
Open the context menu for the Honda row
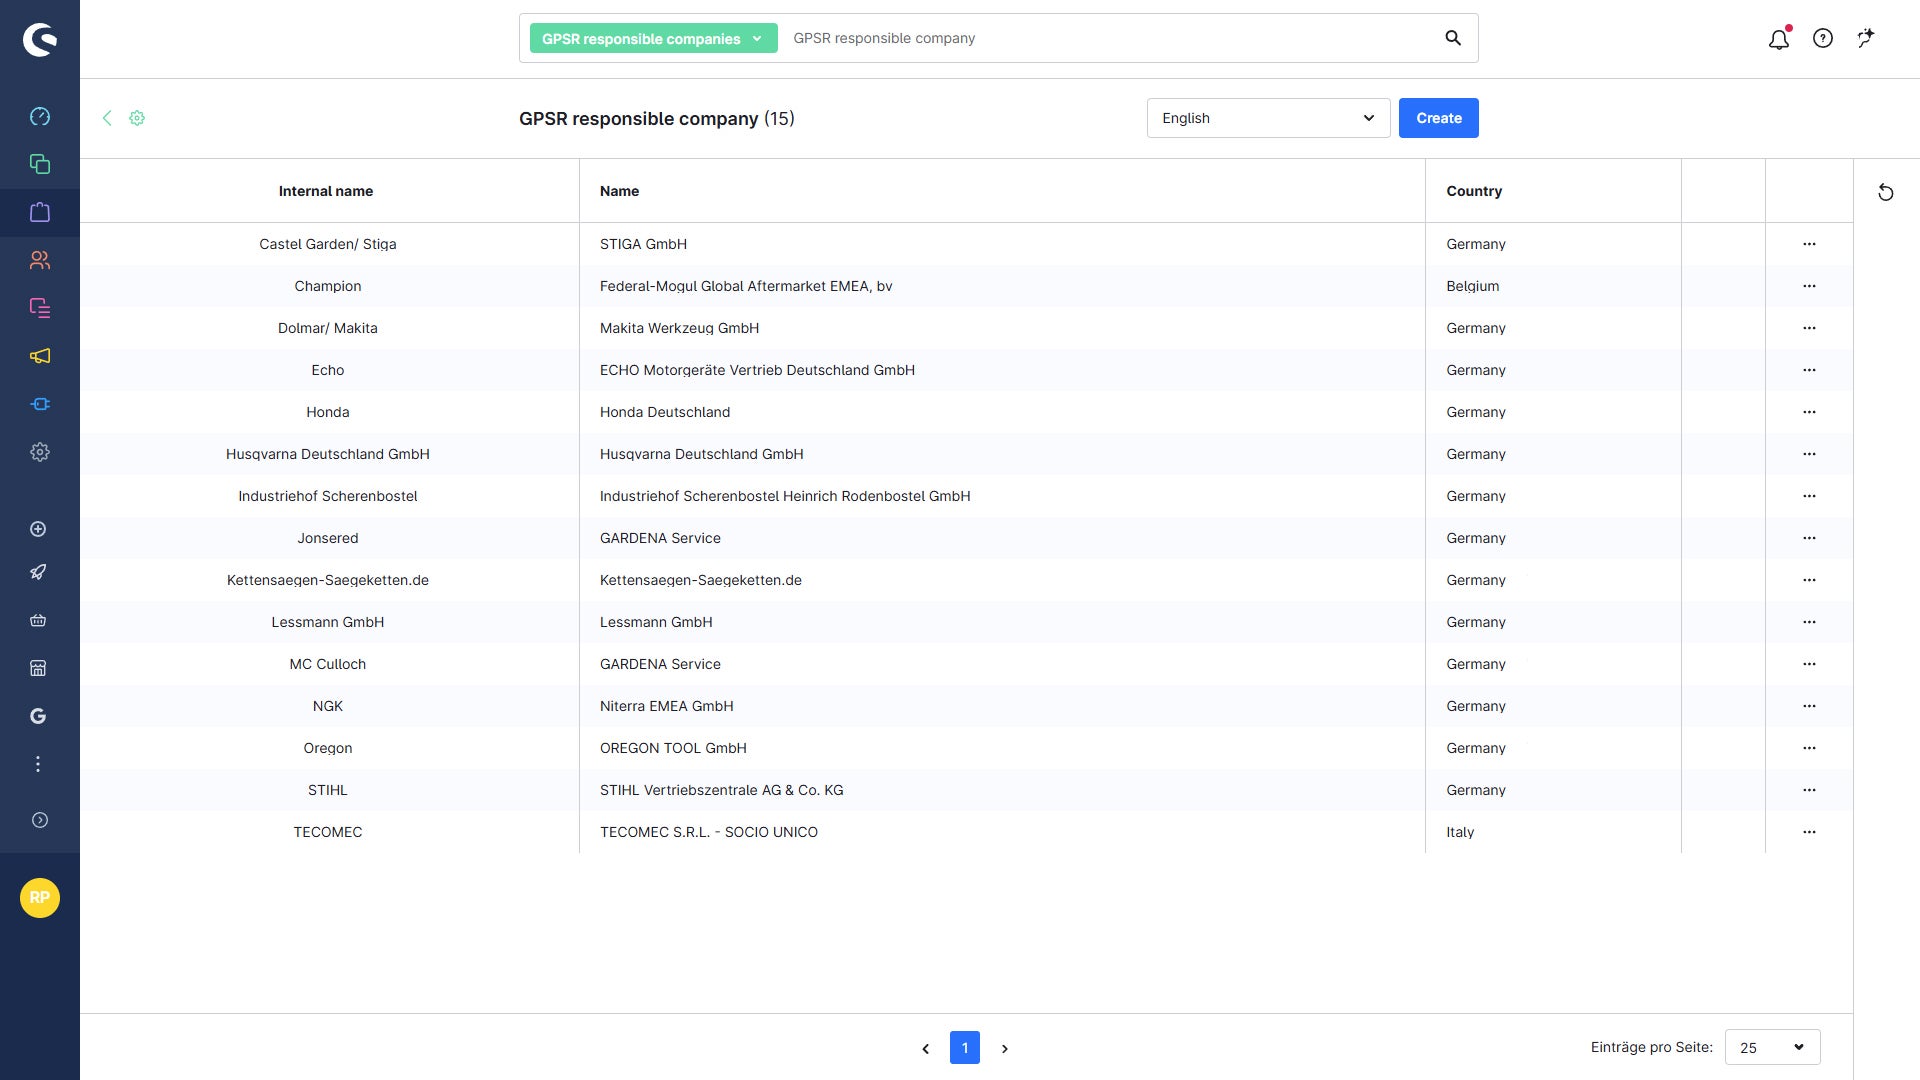[x=1809, y=412]
